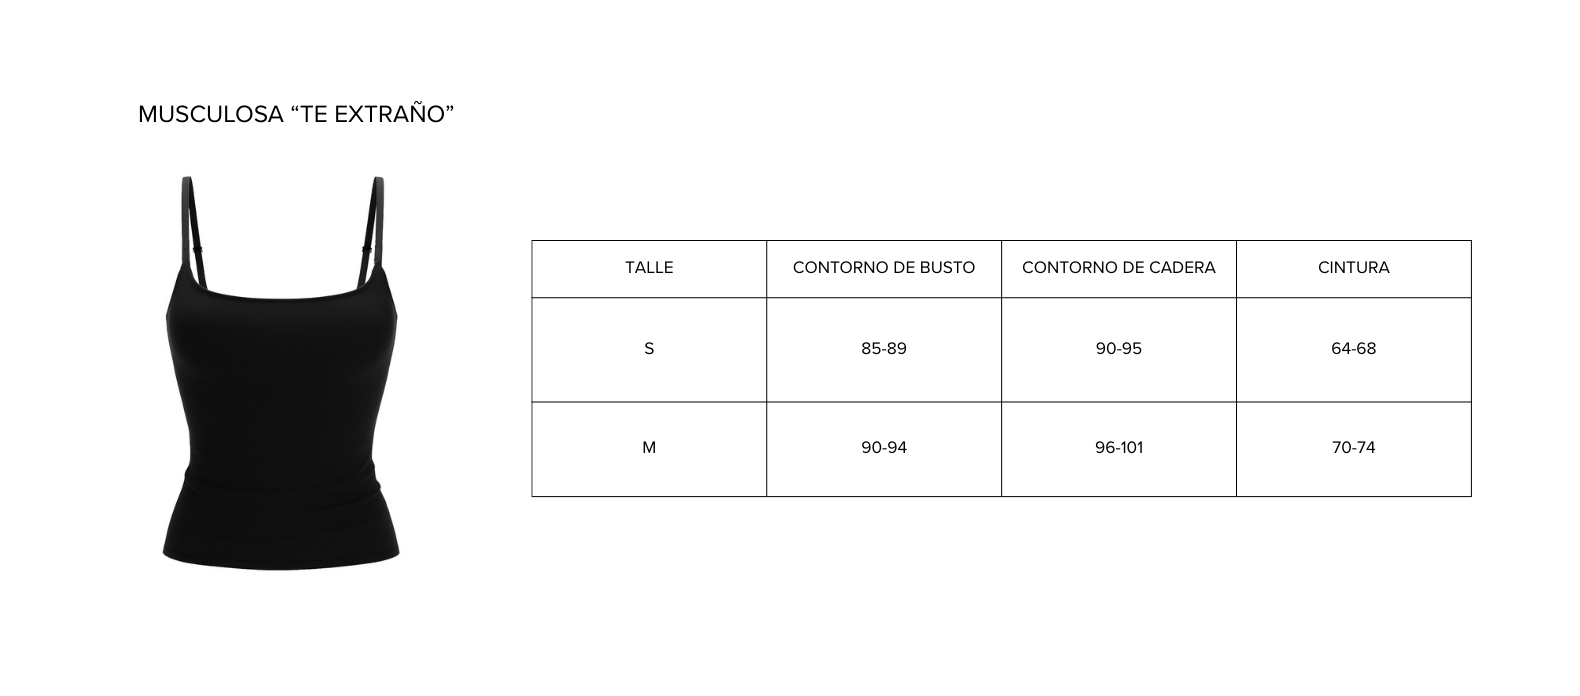Click the 90-94 bust value
This screenshot has height=696, width=1580.
pos(884,448)
